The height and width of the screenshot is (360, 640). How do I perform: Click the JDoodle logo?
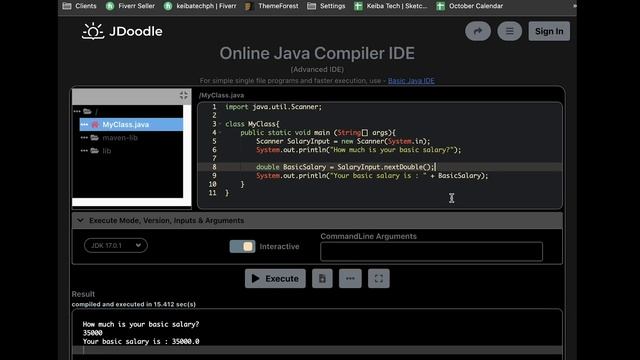coord(122,31)
